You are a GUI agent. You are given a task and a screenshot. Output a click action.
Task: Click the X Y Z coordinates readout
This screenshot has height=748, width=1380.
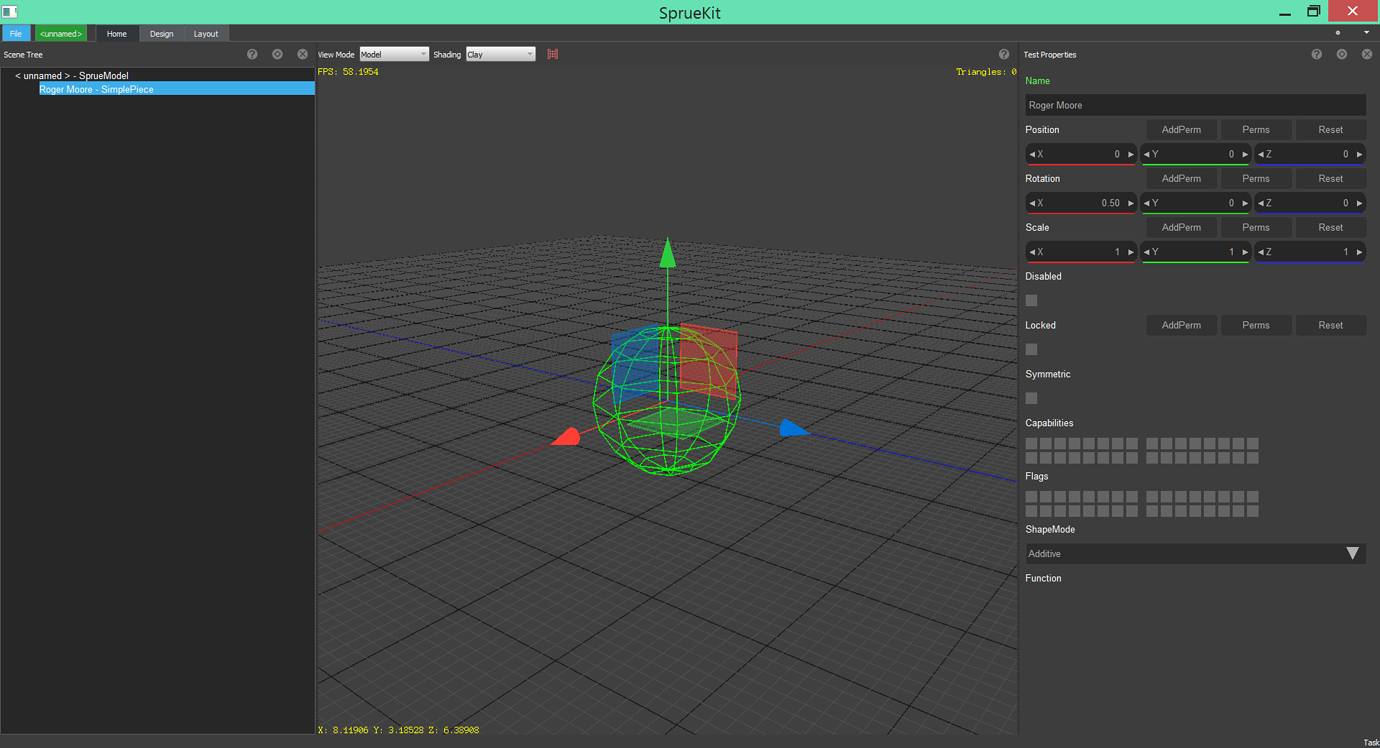pos(398,730)
